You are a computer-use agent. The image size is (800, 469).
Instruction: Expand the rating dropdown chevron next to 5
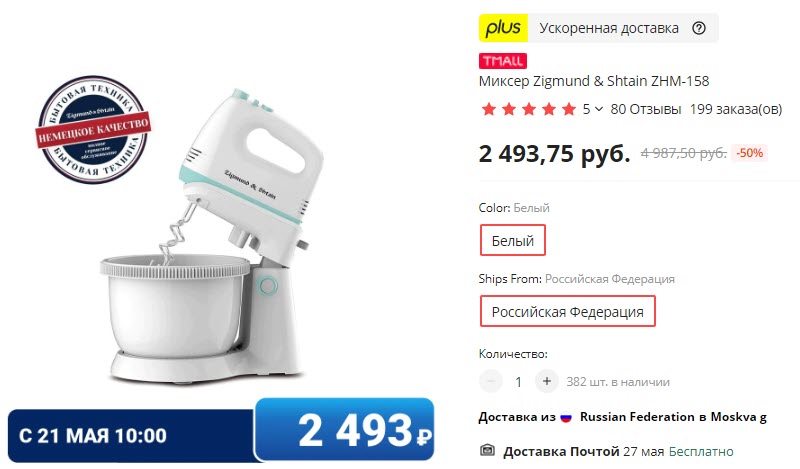point(599,109)
